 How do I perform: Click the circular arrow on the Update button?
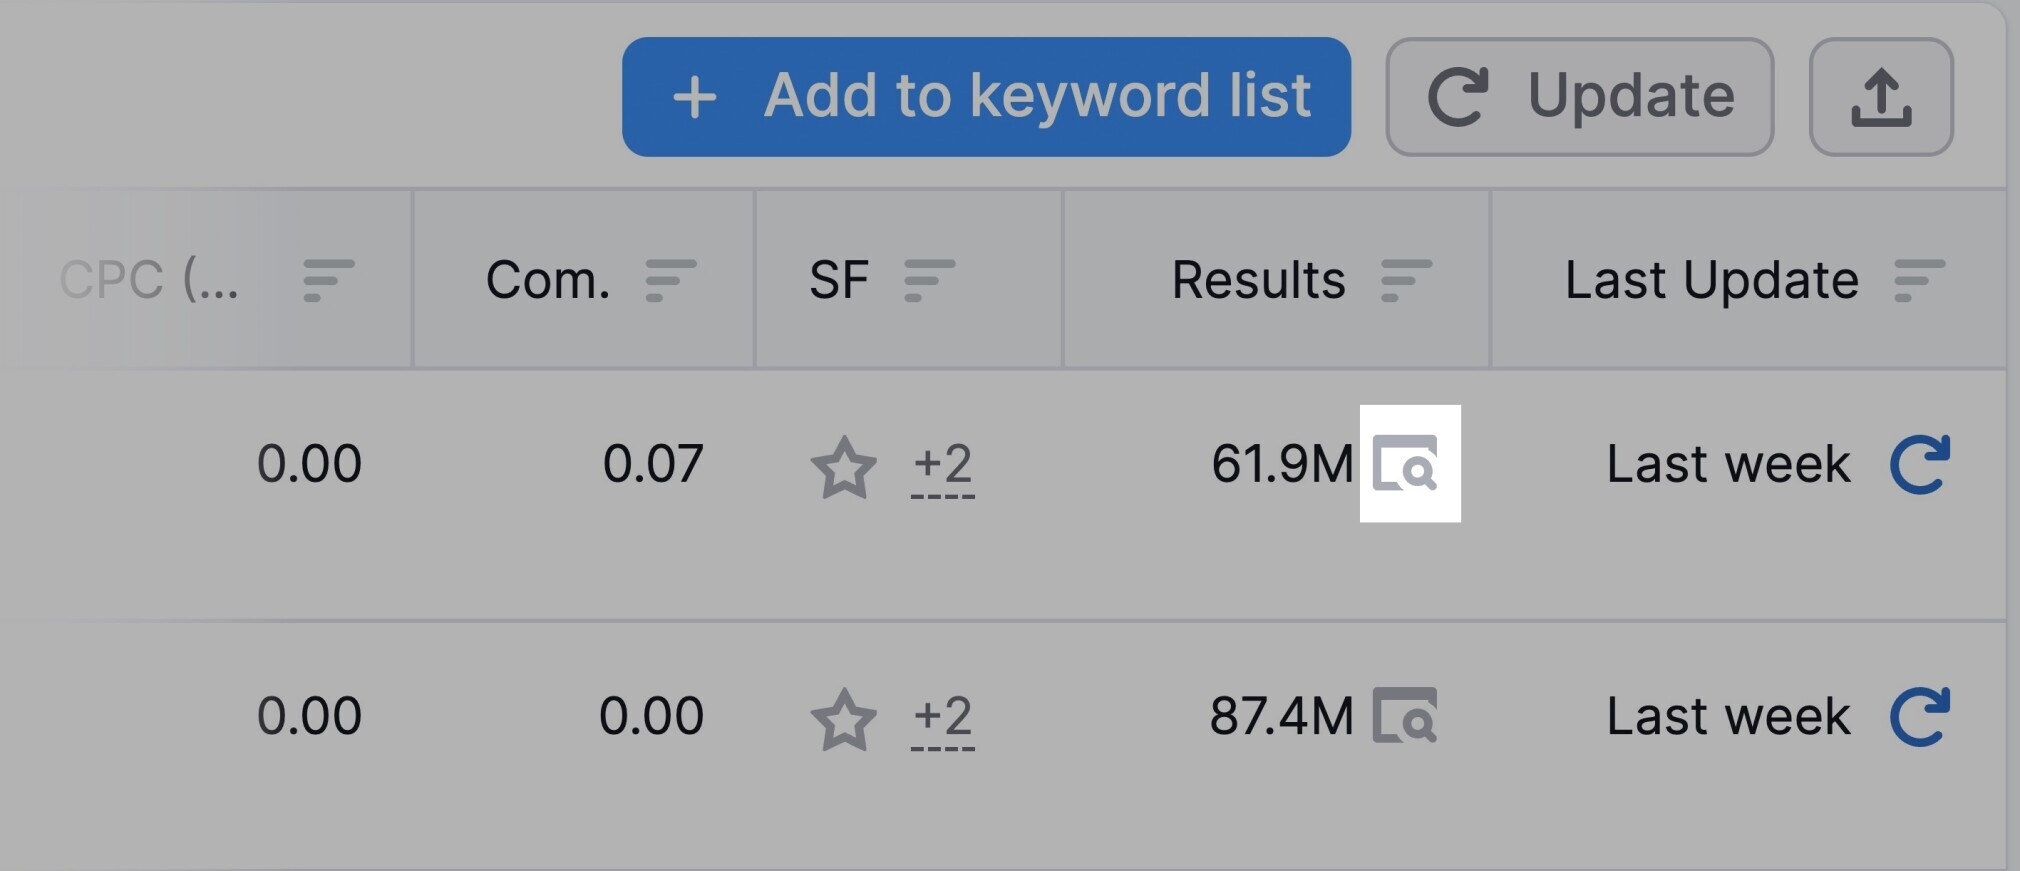click(x=1458, y=97)
